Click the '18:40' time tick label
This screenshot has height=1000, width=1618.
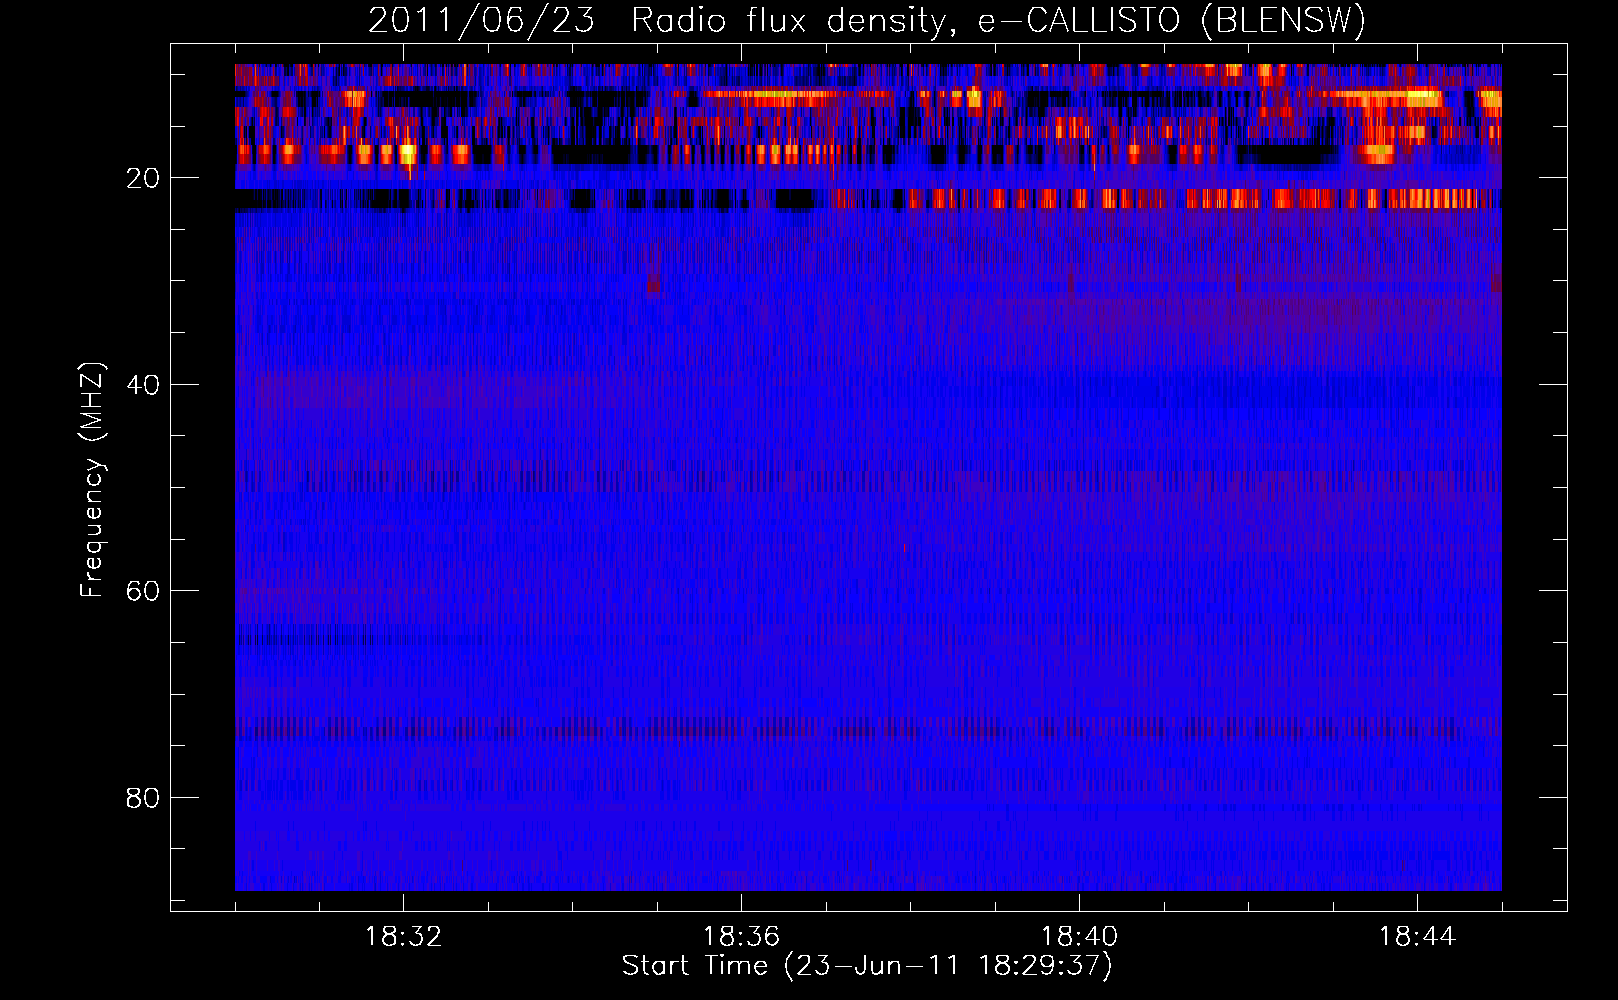(x=1079, y=937)
